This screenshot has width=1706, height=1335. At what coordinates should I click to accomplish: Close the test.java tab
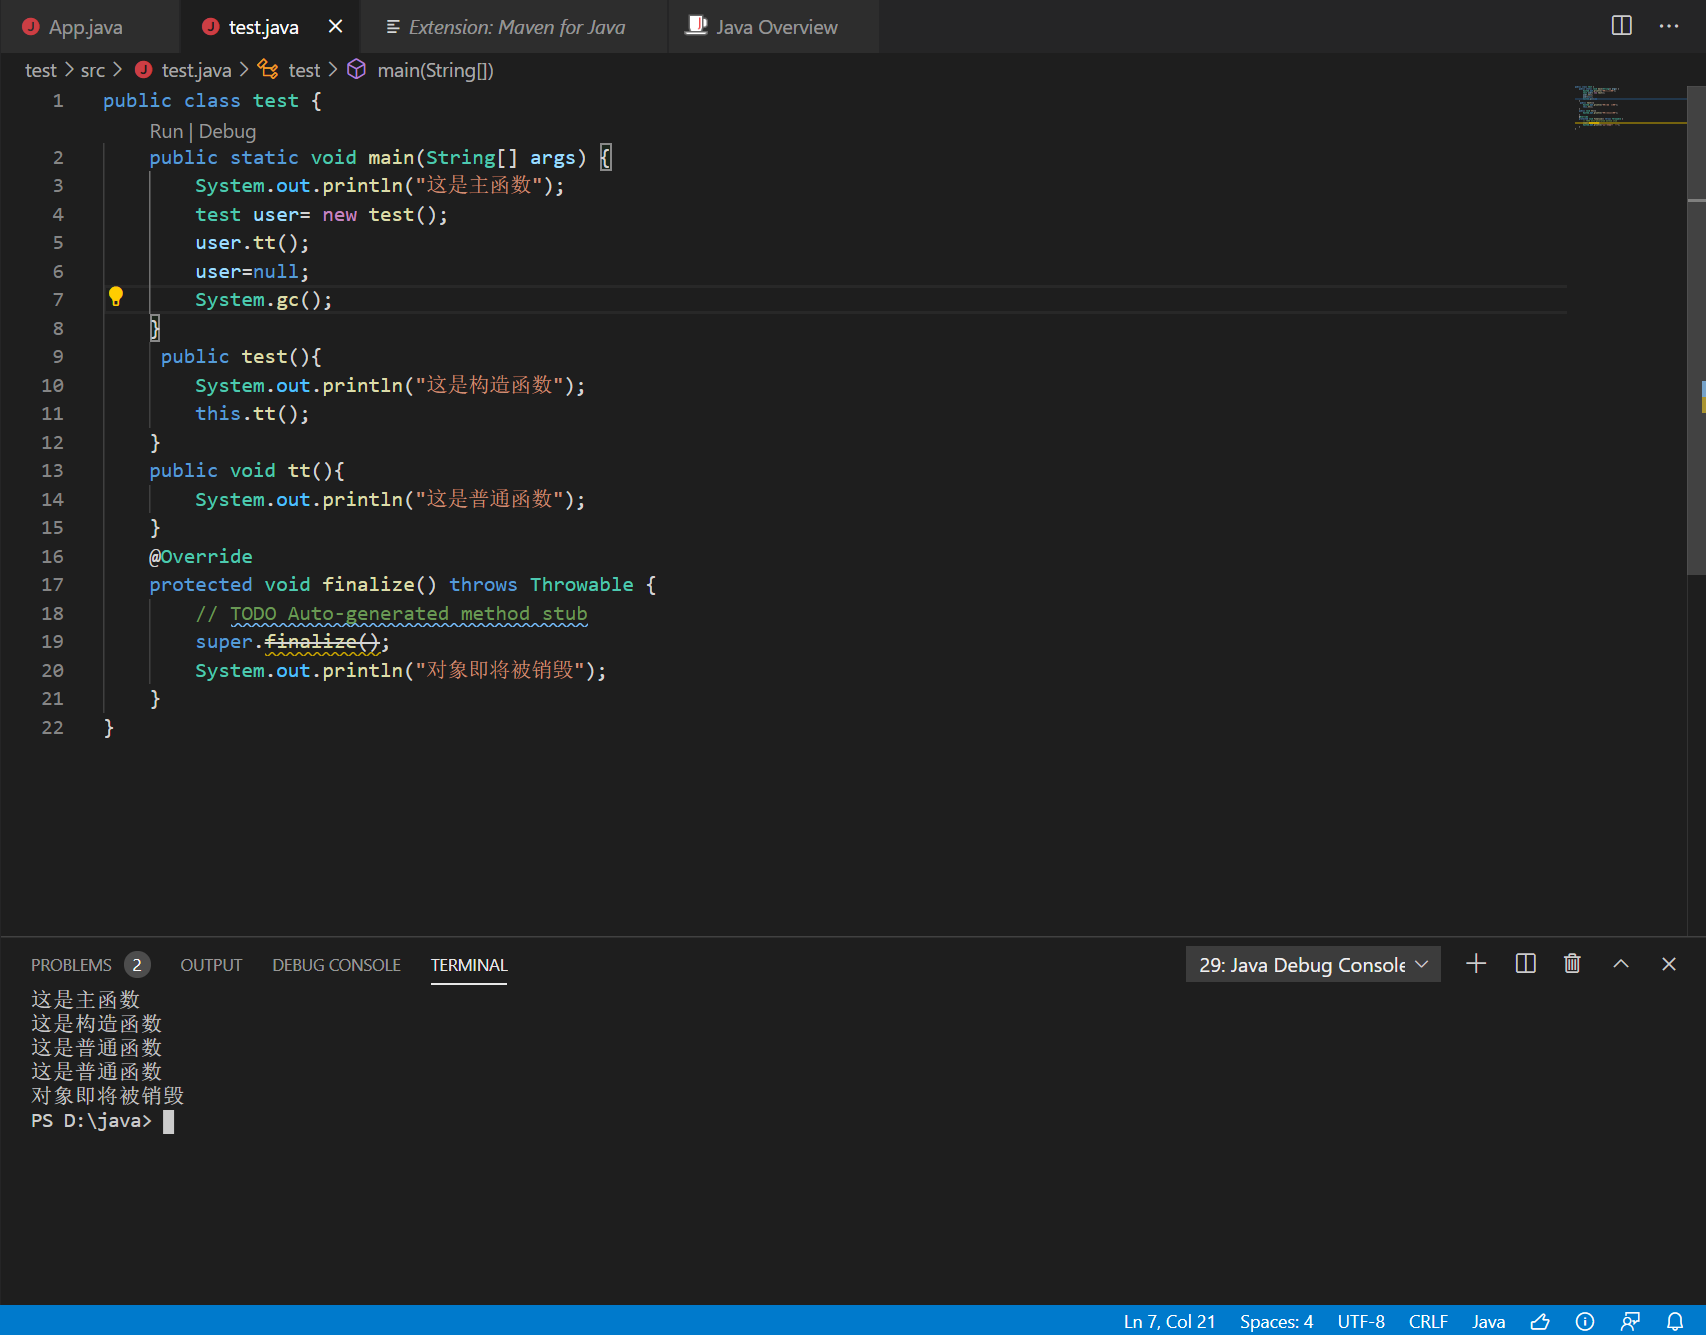336,26
